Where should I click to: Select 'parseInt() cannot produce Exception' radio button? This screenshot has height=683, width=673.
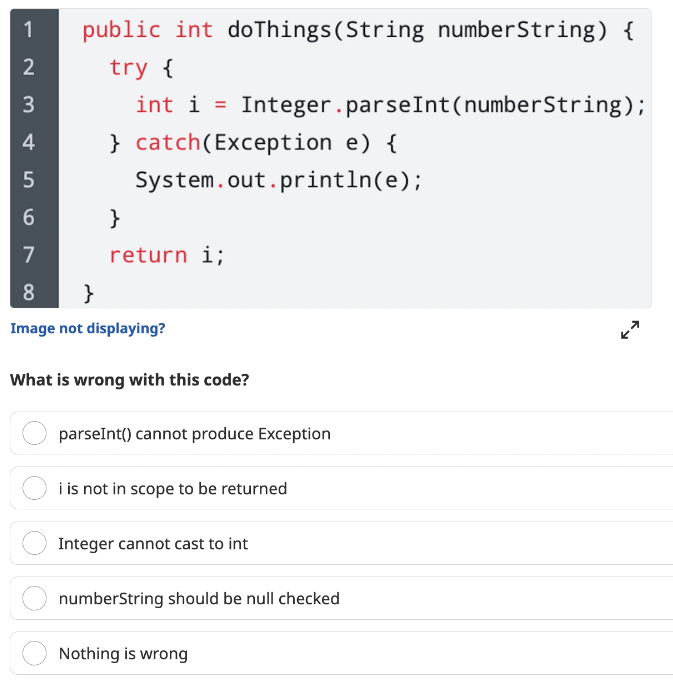point(34,433)
